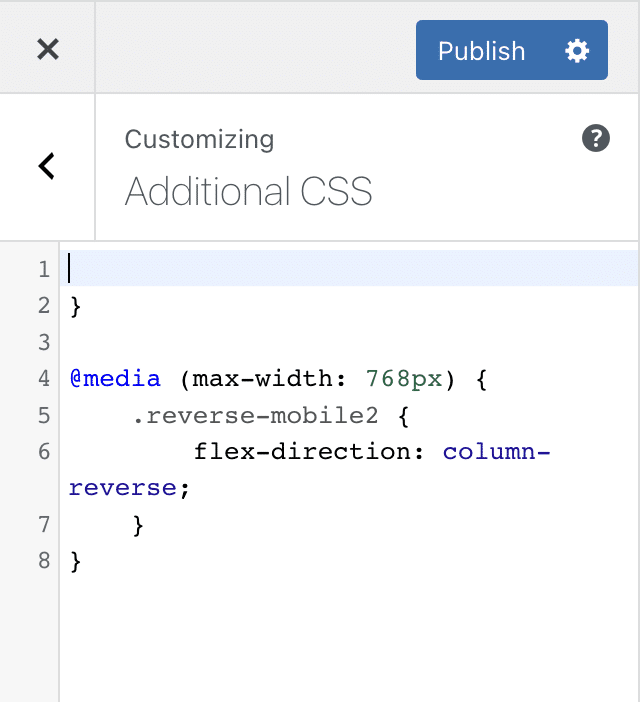Click the closing brace on line 8
The height and width of the screenshot is (702, 640).
click(76, 561)
